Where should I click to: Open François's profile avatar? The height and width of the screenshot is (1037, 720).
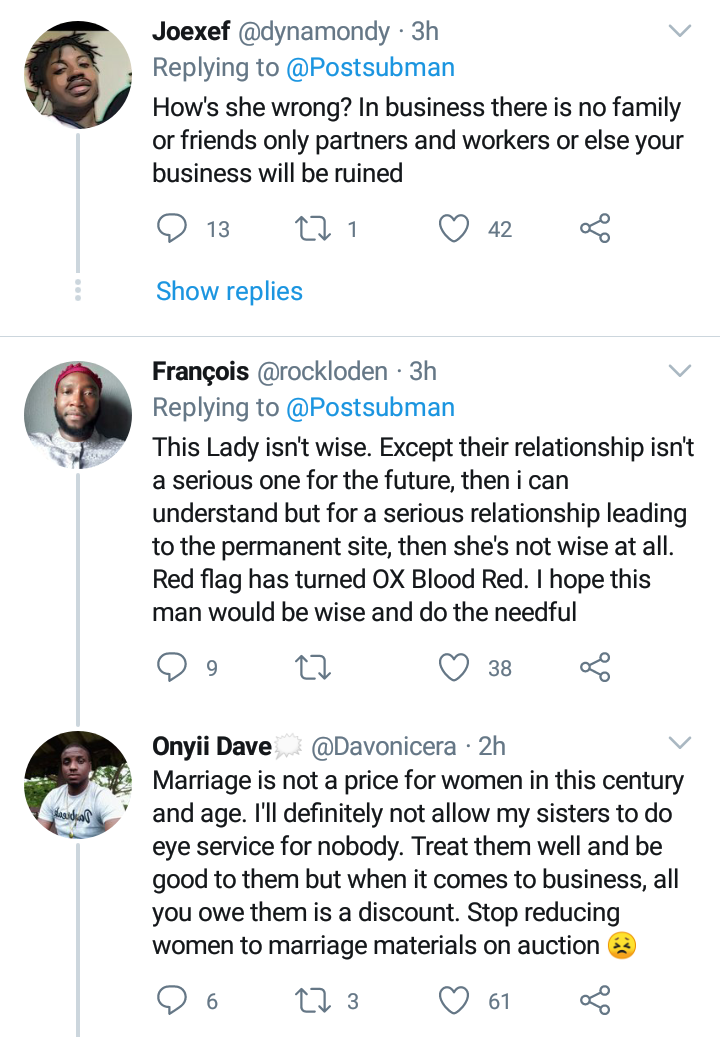tap(77, 412)
